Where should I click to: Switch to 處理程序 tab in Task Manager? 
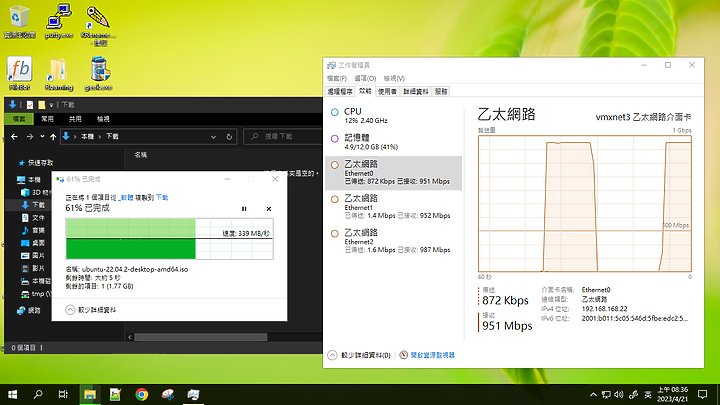[340, 92]
